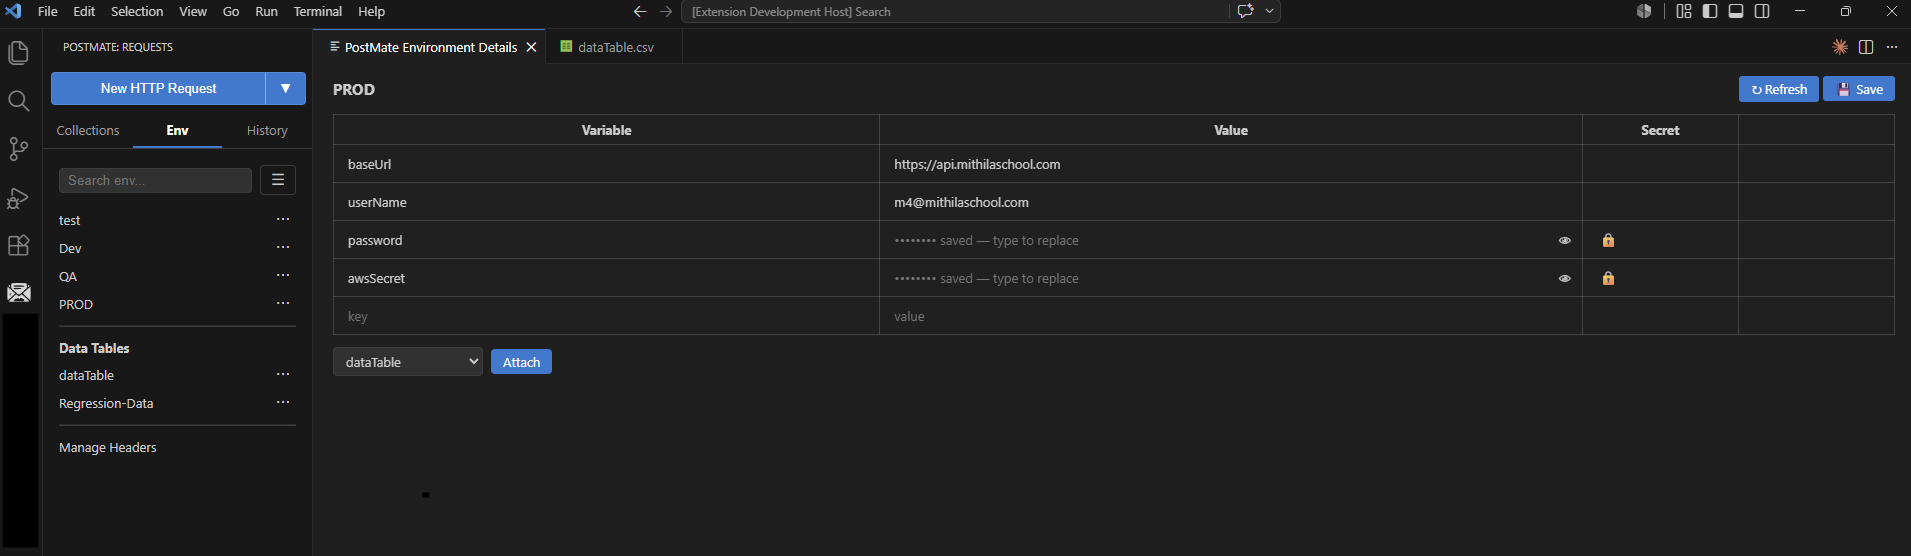Reveal the password value with eye icon
The height and width of the screenshot is (556, 1911).
click(x=1565, y=240)
